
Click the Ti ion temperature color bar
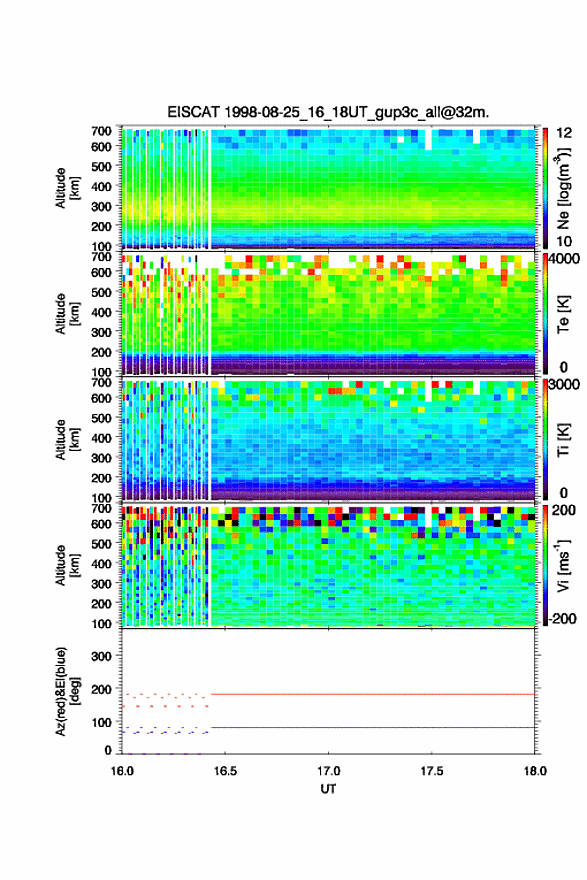(545, 439)
